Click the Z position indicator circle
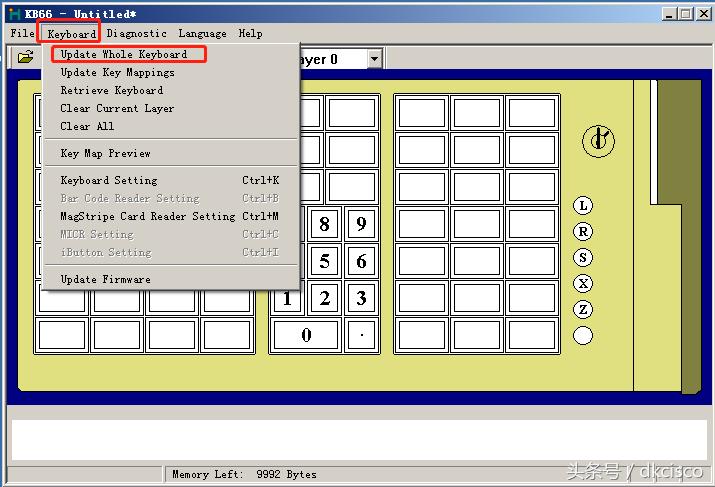 coord(583,310)
